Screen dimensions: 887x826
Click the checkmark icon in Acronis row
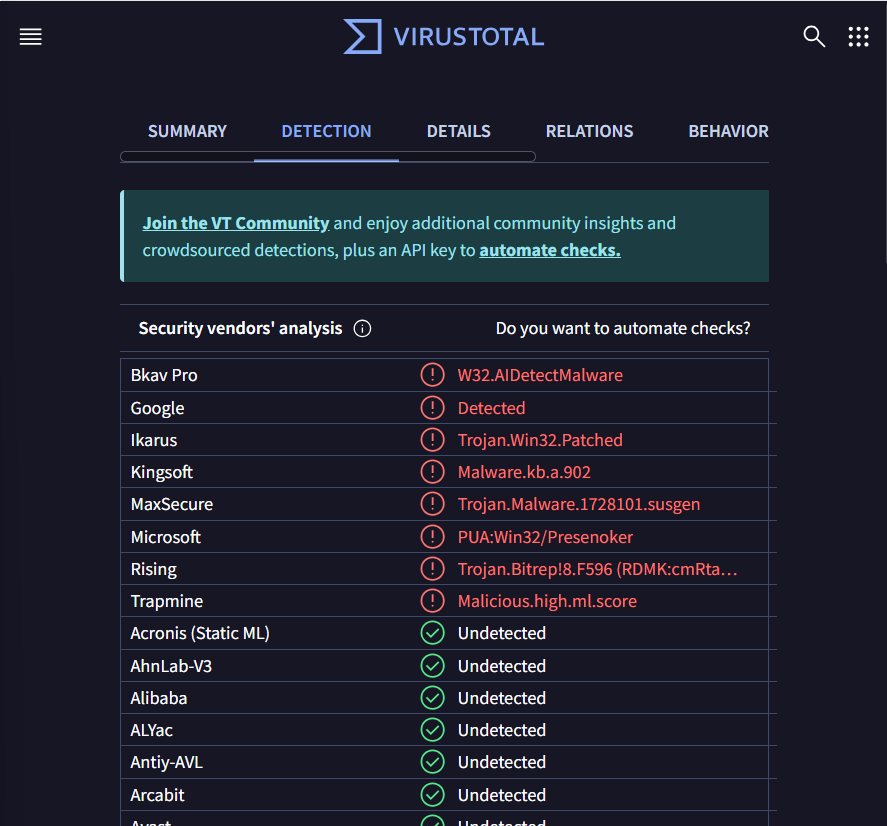[x=432, y=633]
